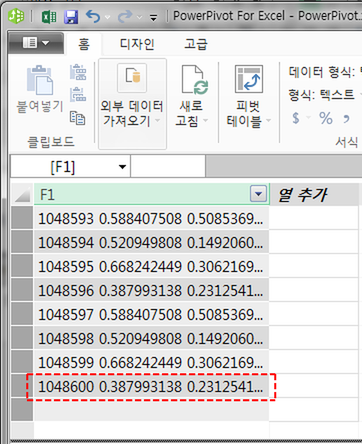
Task: Customize the Quick Access Toolbar
Action: click(x=153, y=17)
